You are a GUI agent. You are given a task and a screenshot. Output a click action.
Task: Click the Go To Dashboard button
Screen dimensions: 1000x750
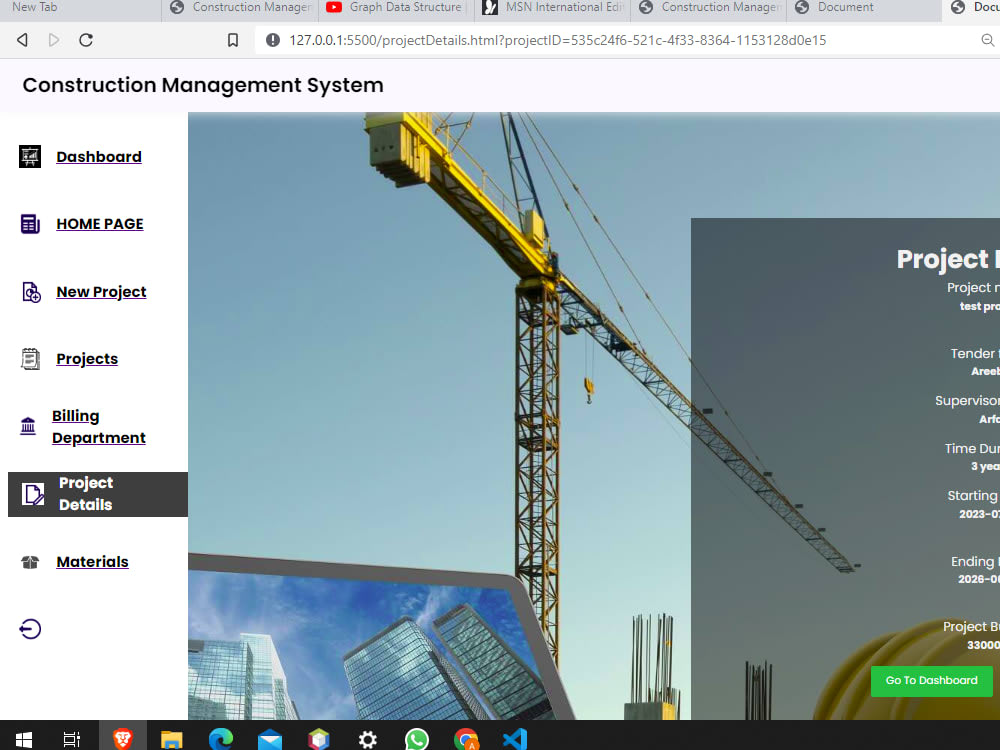[931, 681]
